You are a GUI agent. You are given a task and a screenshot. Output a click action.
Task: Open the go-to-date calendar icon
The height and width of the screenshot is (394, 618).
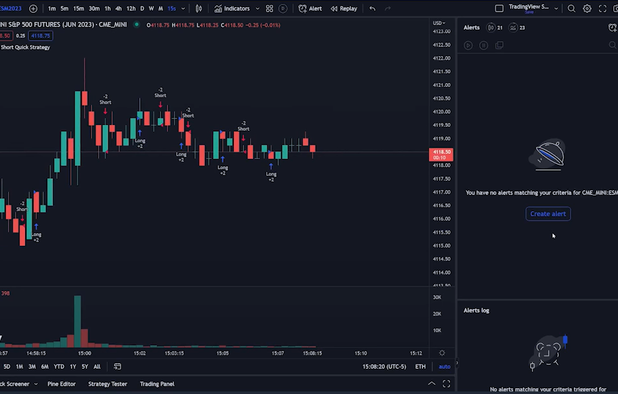[x=117, y=367]
